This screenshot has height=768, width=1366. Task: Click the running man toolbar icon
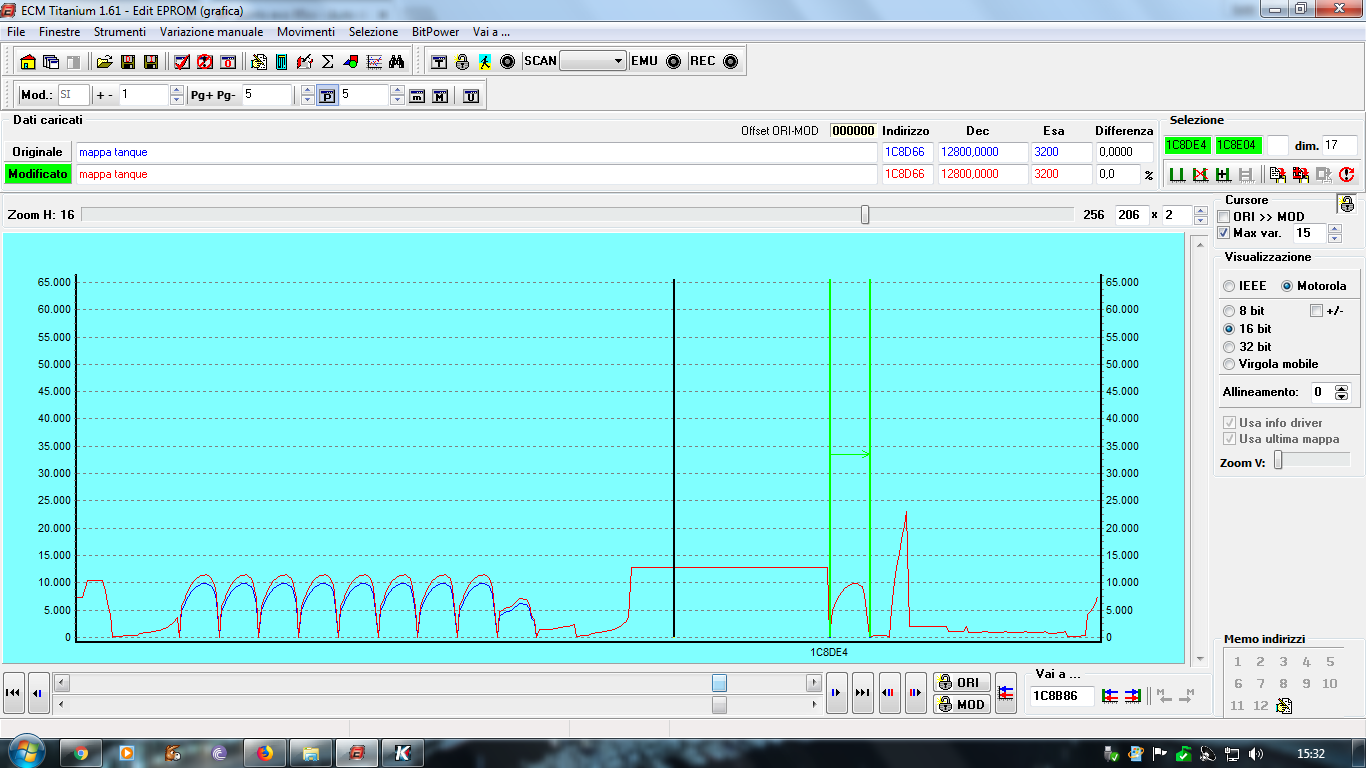[x=485, y=61]
